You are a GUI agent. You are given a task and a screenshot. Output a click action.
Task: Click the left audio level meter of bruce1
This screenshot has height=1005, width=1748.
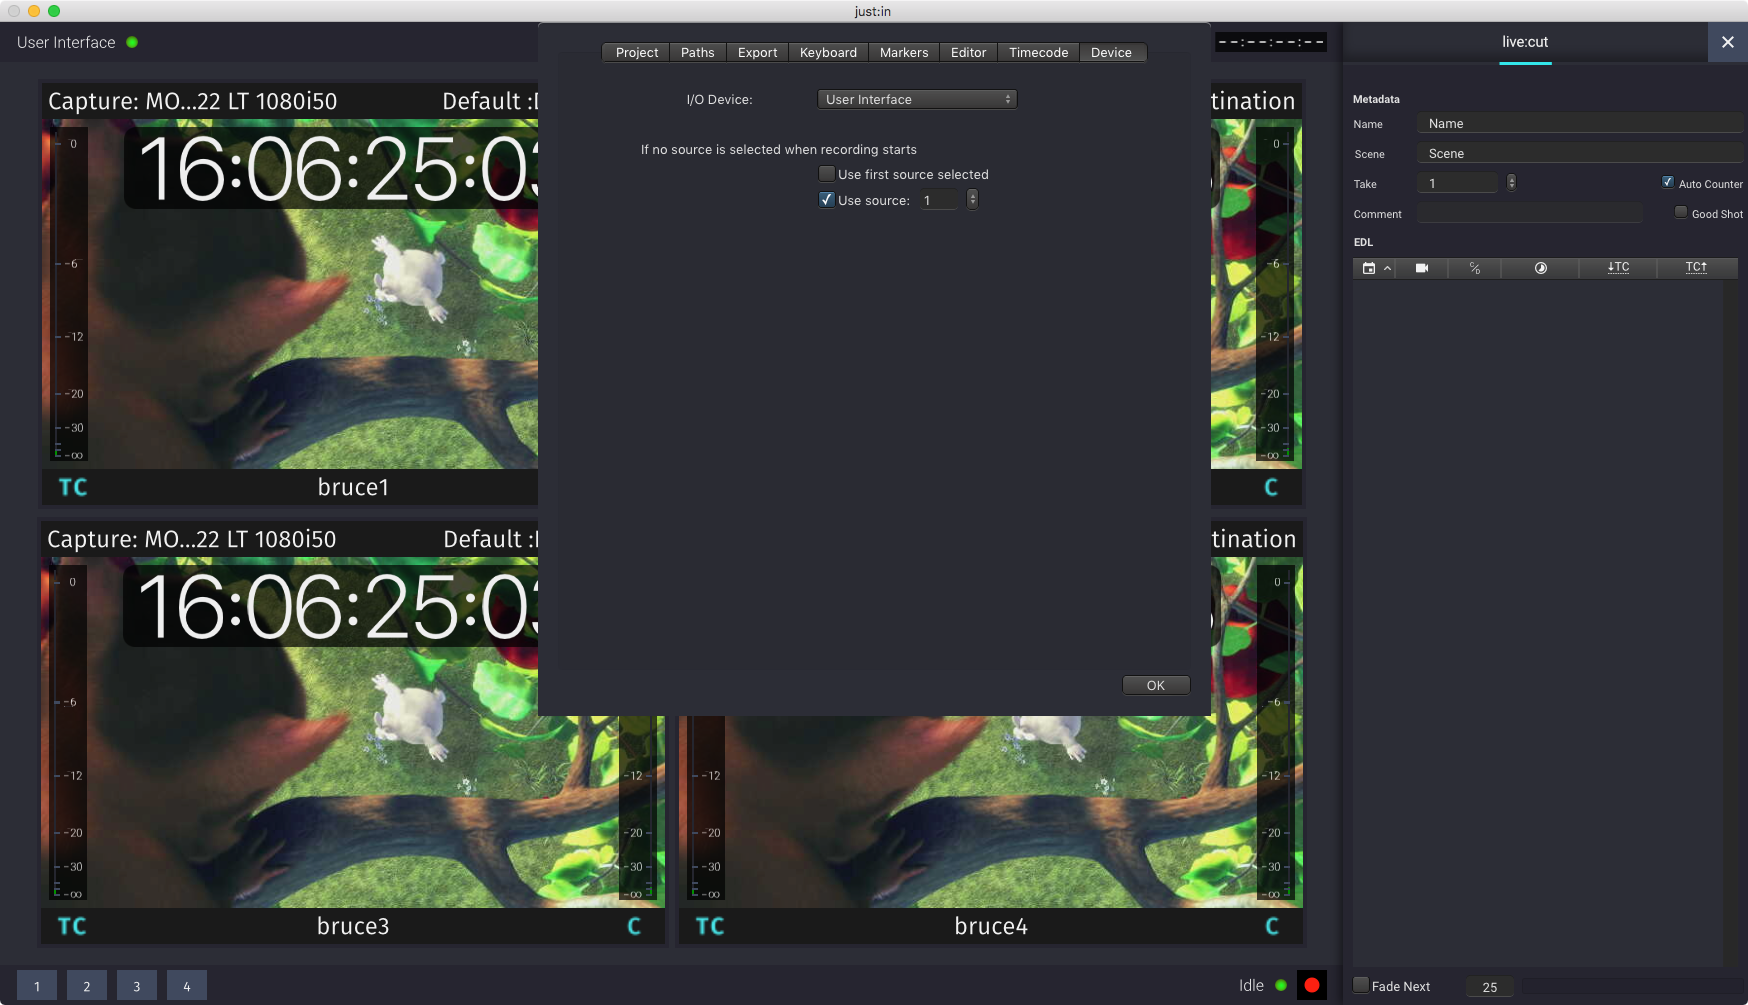[69, 294]
